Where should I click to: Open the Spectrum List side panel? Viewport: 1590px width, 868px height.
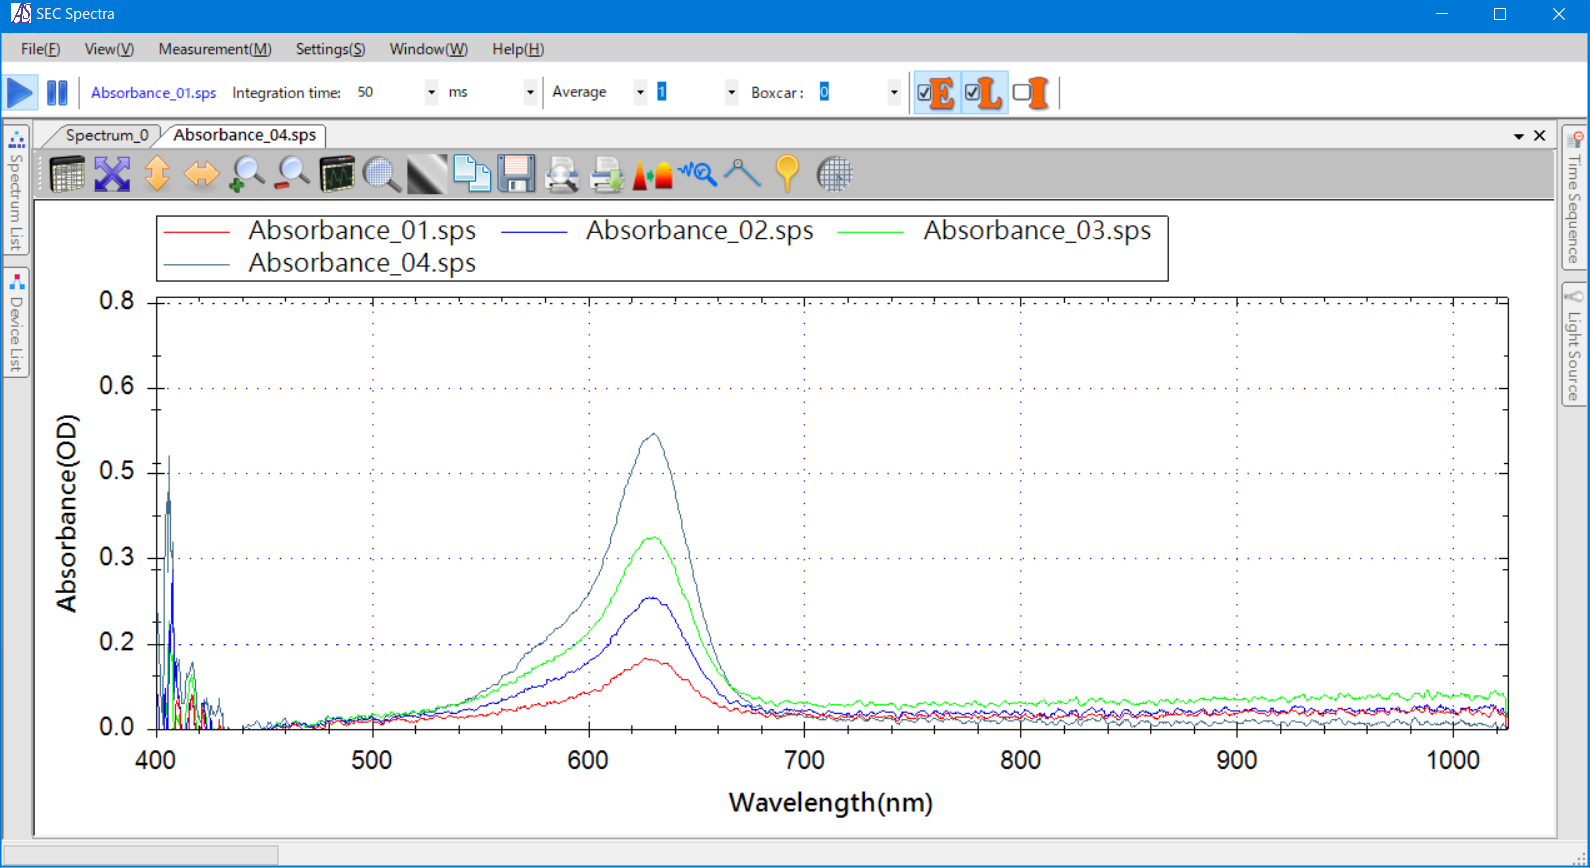[x=16, y=190]
